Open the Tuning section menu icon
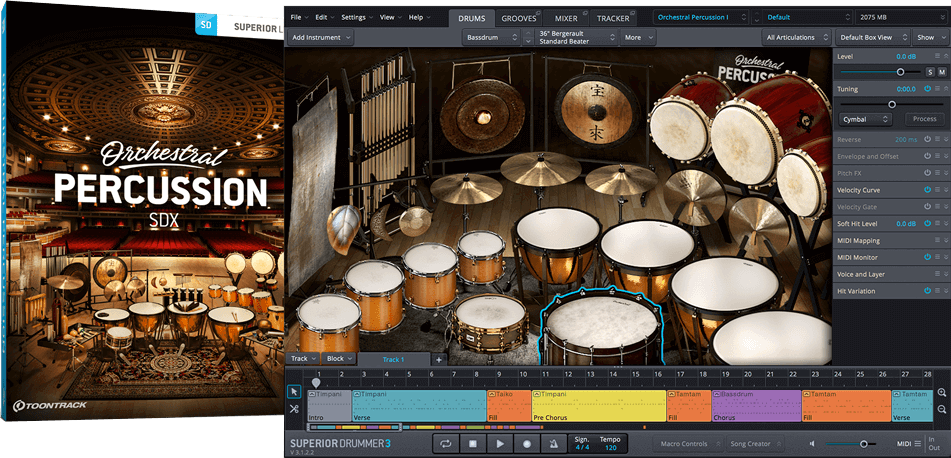 coord(938,89)
